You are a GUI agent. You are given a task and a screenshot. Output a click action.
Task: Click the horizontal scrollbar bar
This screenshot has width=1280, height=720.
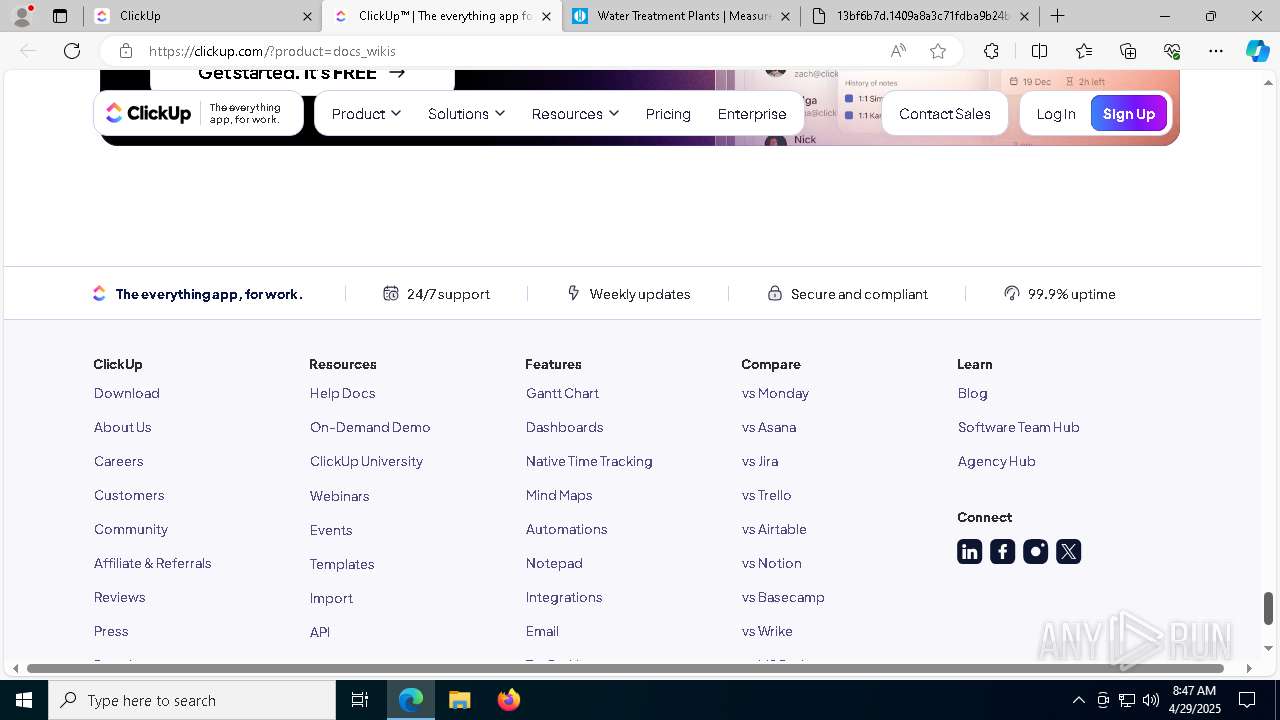pyautogui.click(x=625, y=668)
